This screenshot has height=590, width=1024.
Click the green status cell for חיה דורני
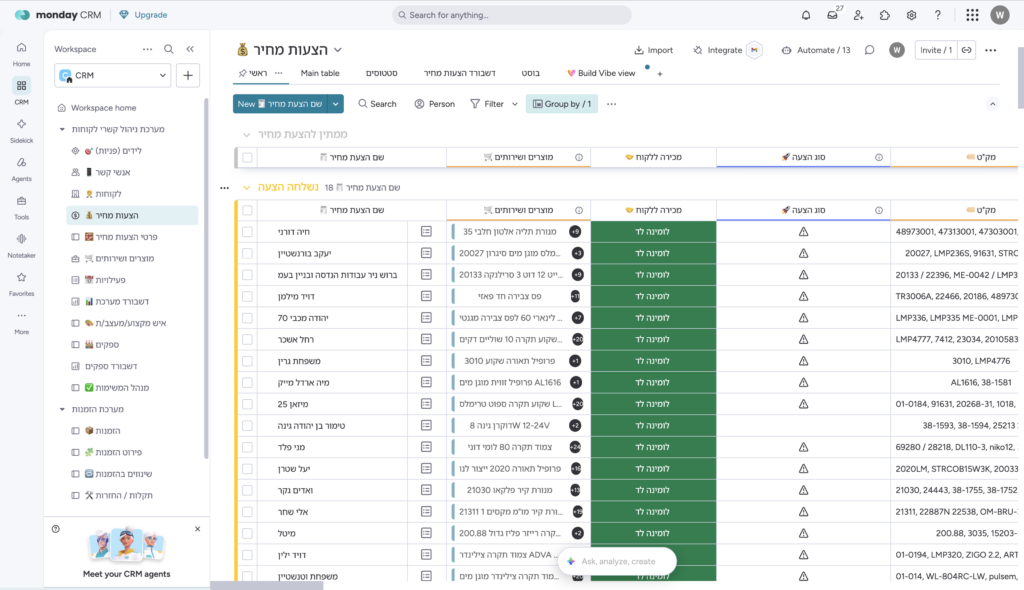tap(653, 231)
